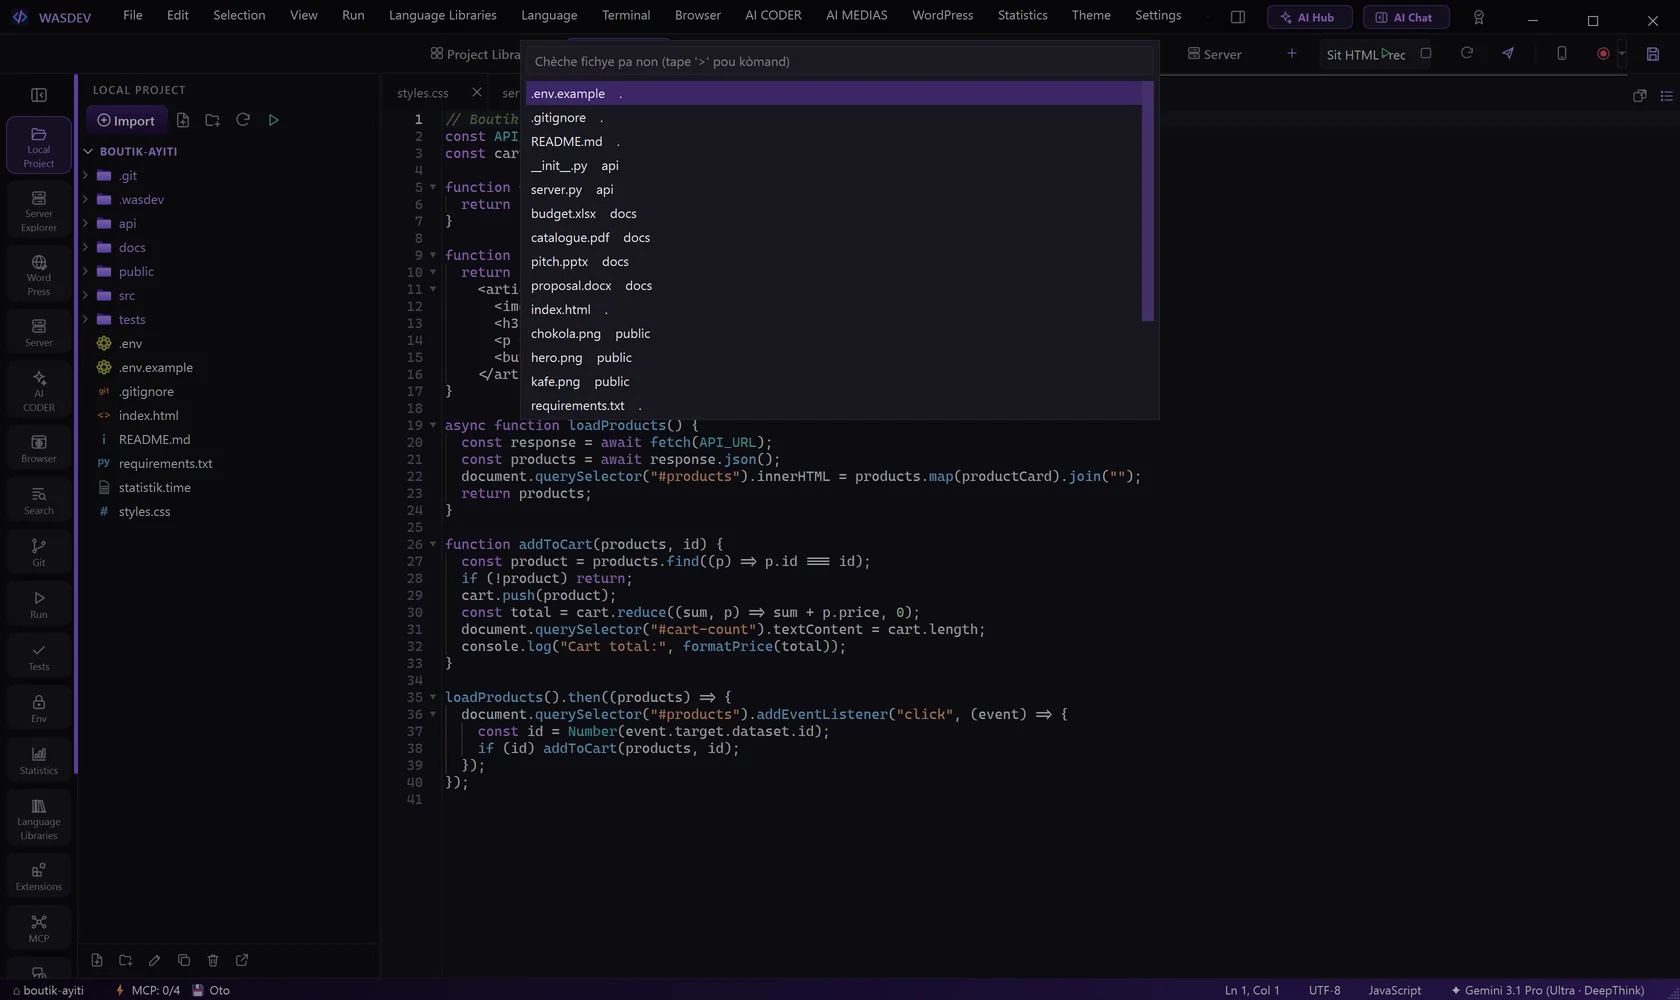This screenshot has width=1680, height=1000.
Task: Expand the docs folder
Action: tap(85, 248)
